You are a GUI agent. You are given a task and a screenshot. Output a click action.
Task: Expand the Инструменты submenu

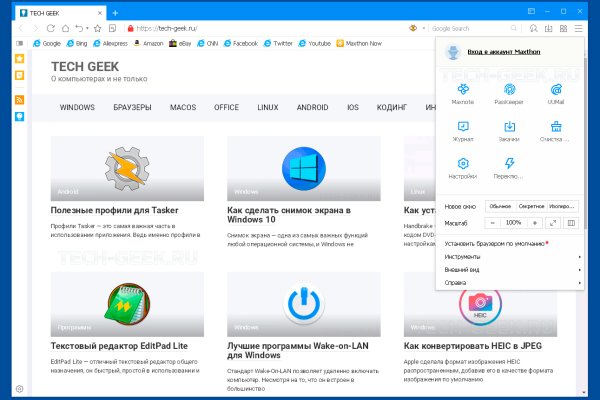click(x=510, y=256)
